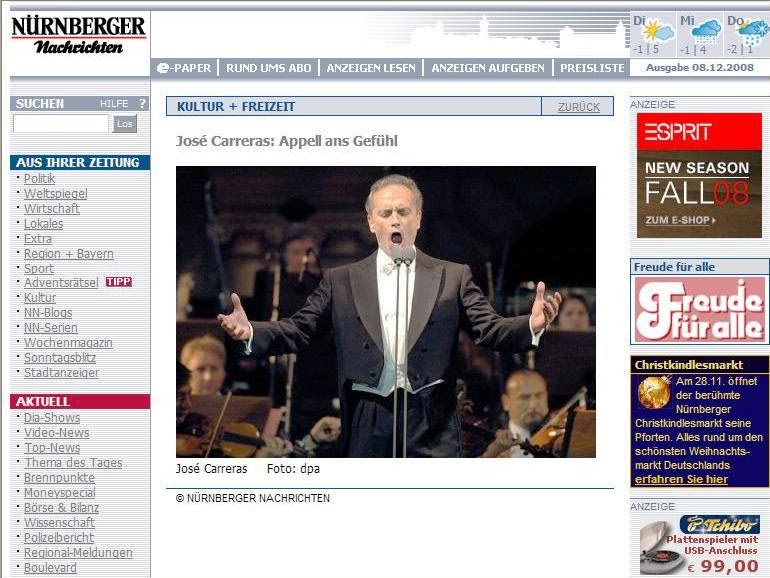Open the Video-News link under Aktuell
Image resolution: width=770 pixels, height=578 pixels.
coord(57,433)
